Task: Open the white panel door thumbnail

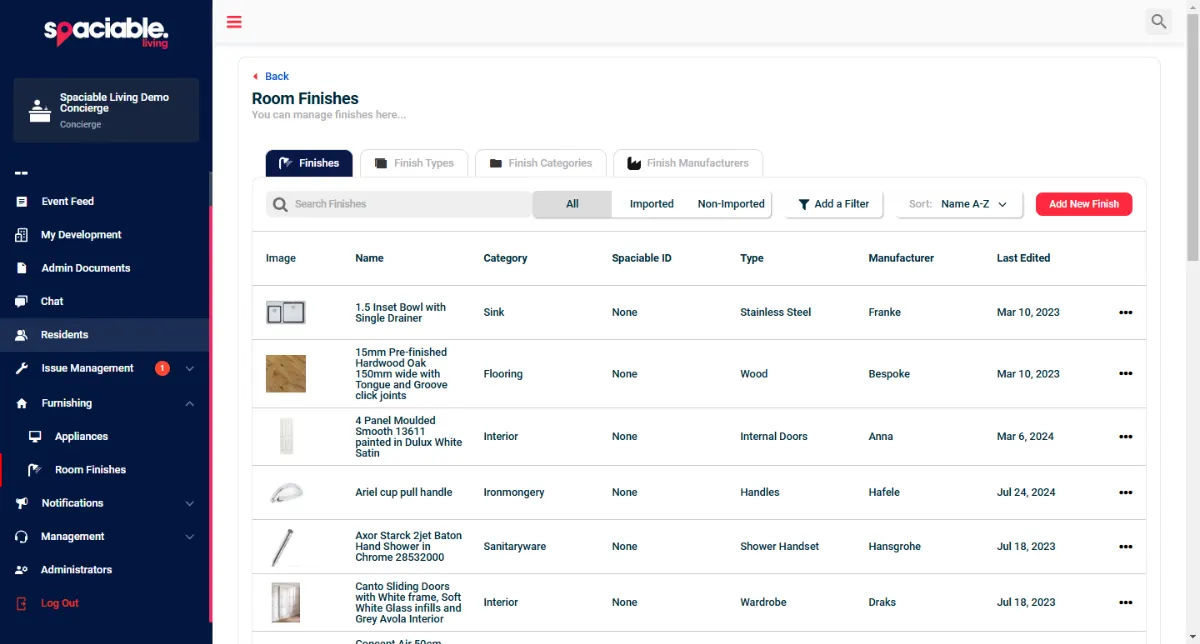Action: click(x=286, y=437)
